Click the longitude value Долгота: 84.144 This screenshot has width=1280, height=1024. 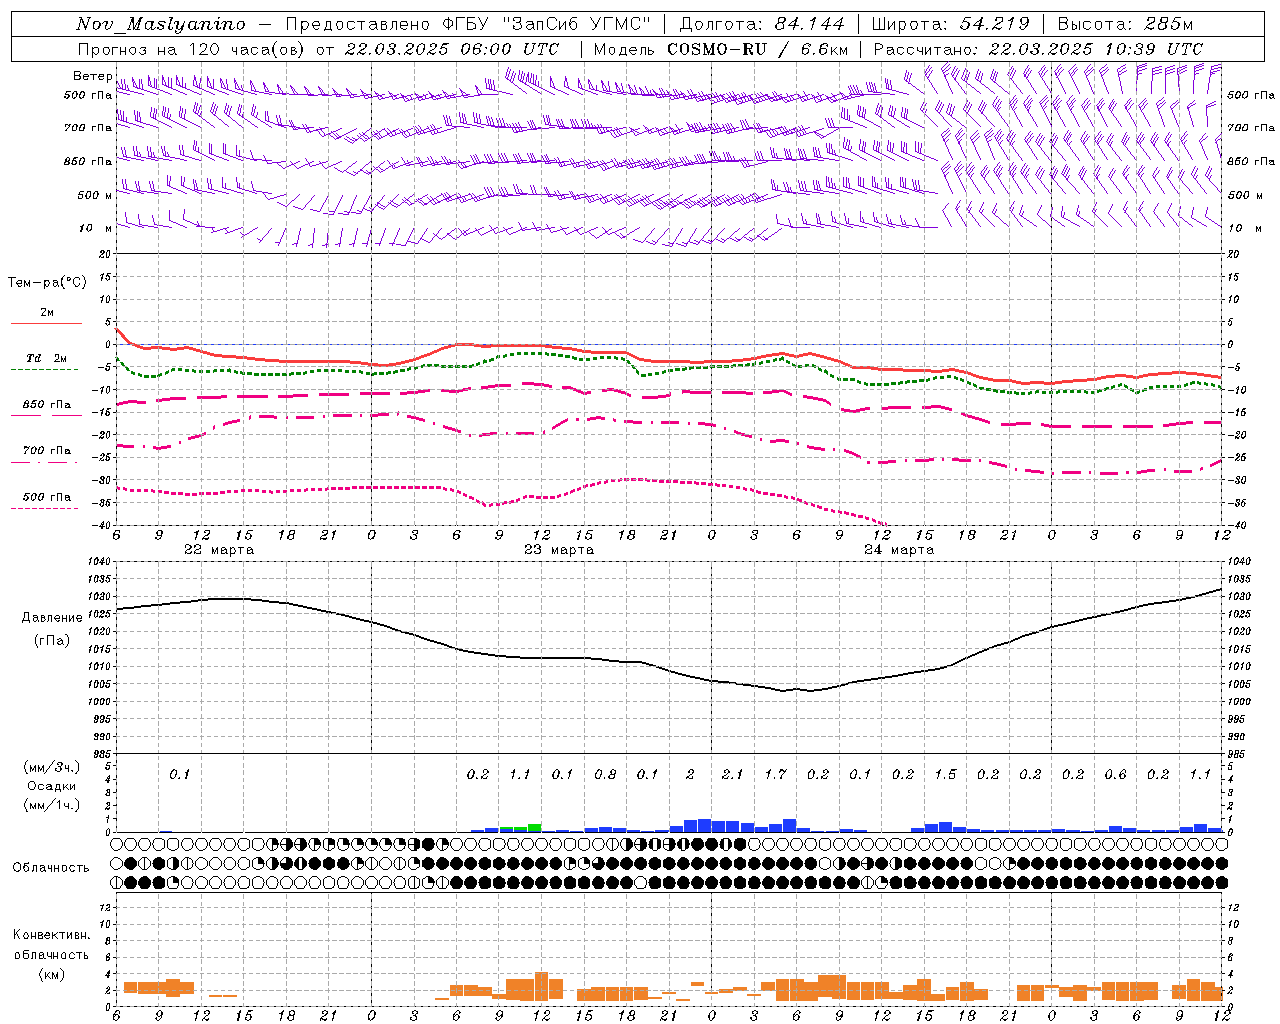[x=762, y=24]
